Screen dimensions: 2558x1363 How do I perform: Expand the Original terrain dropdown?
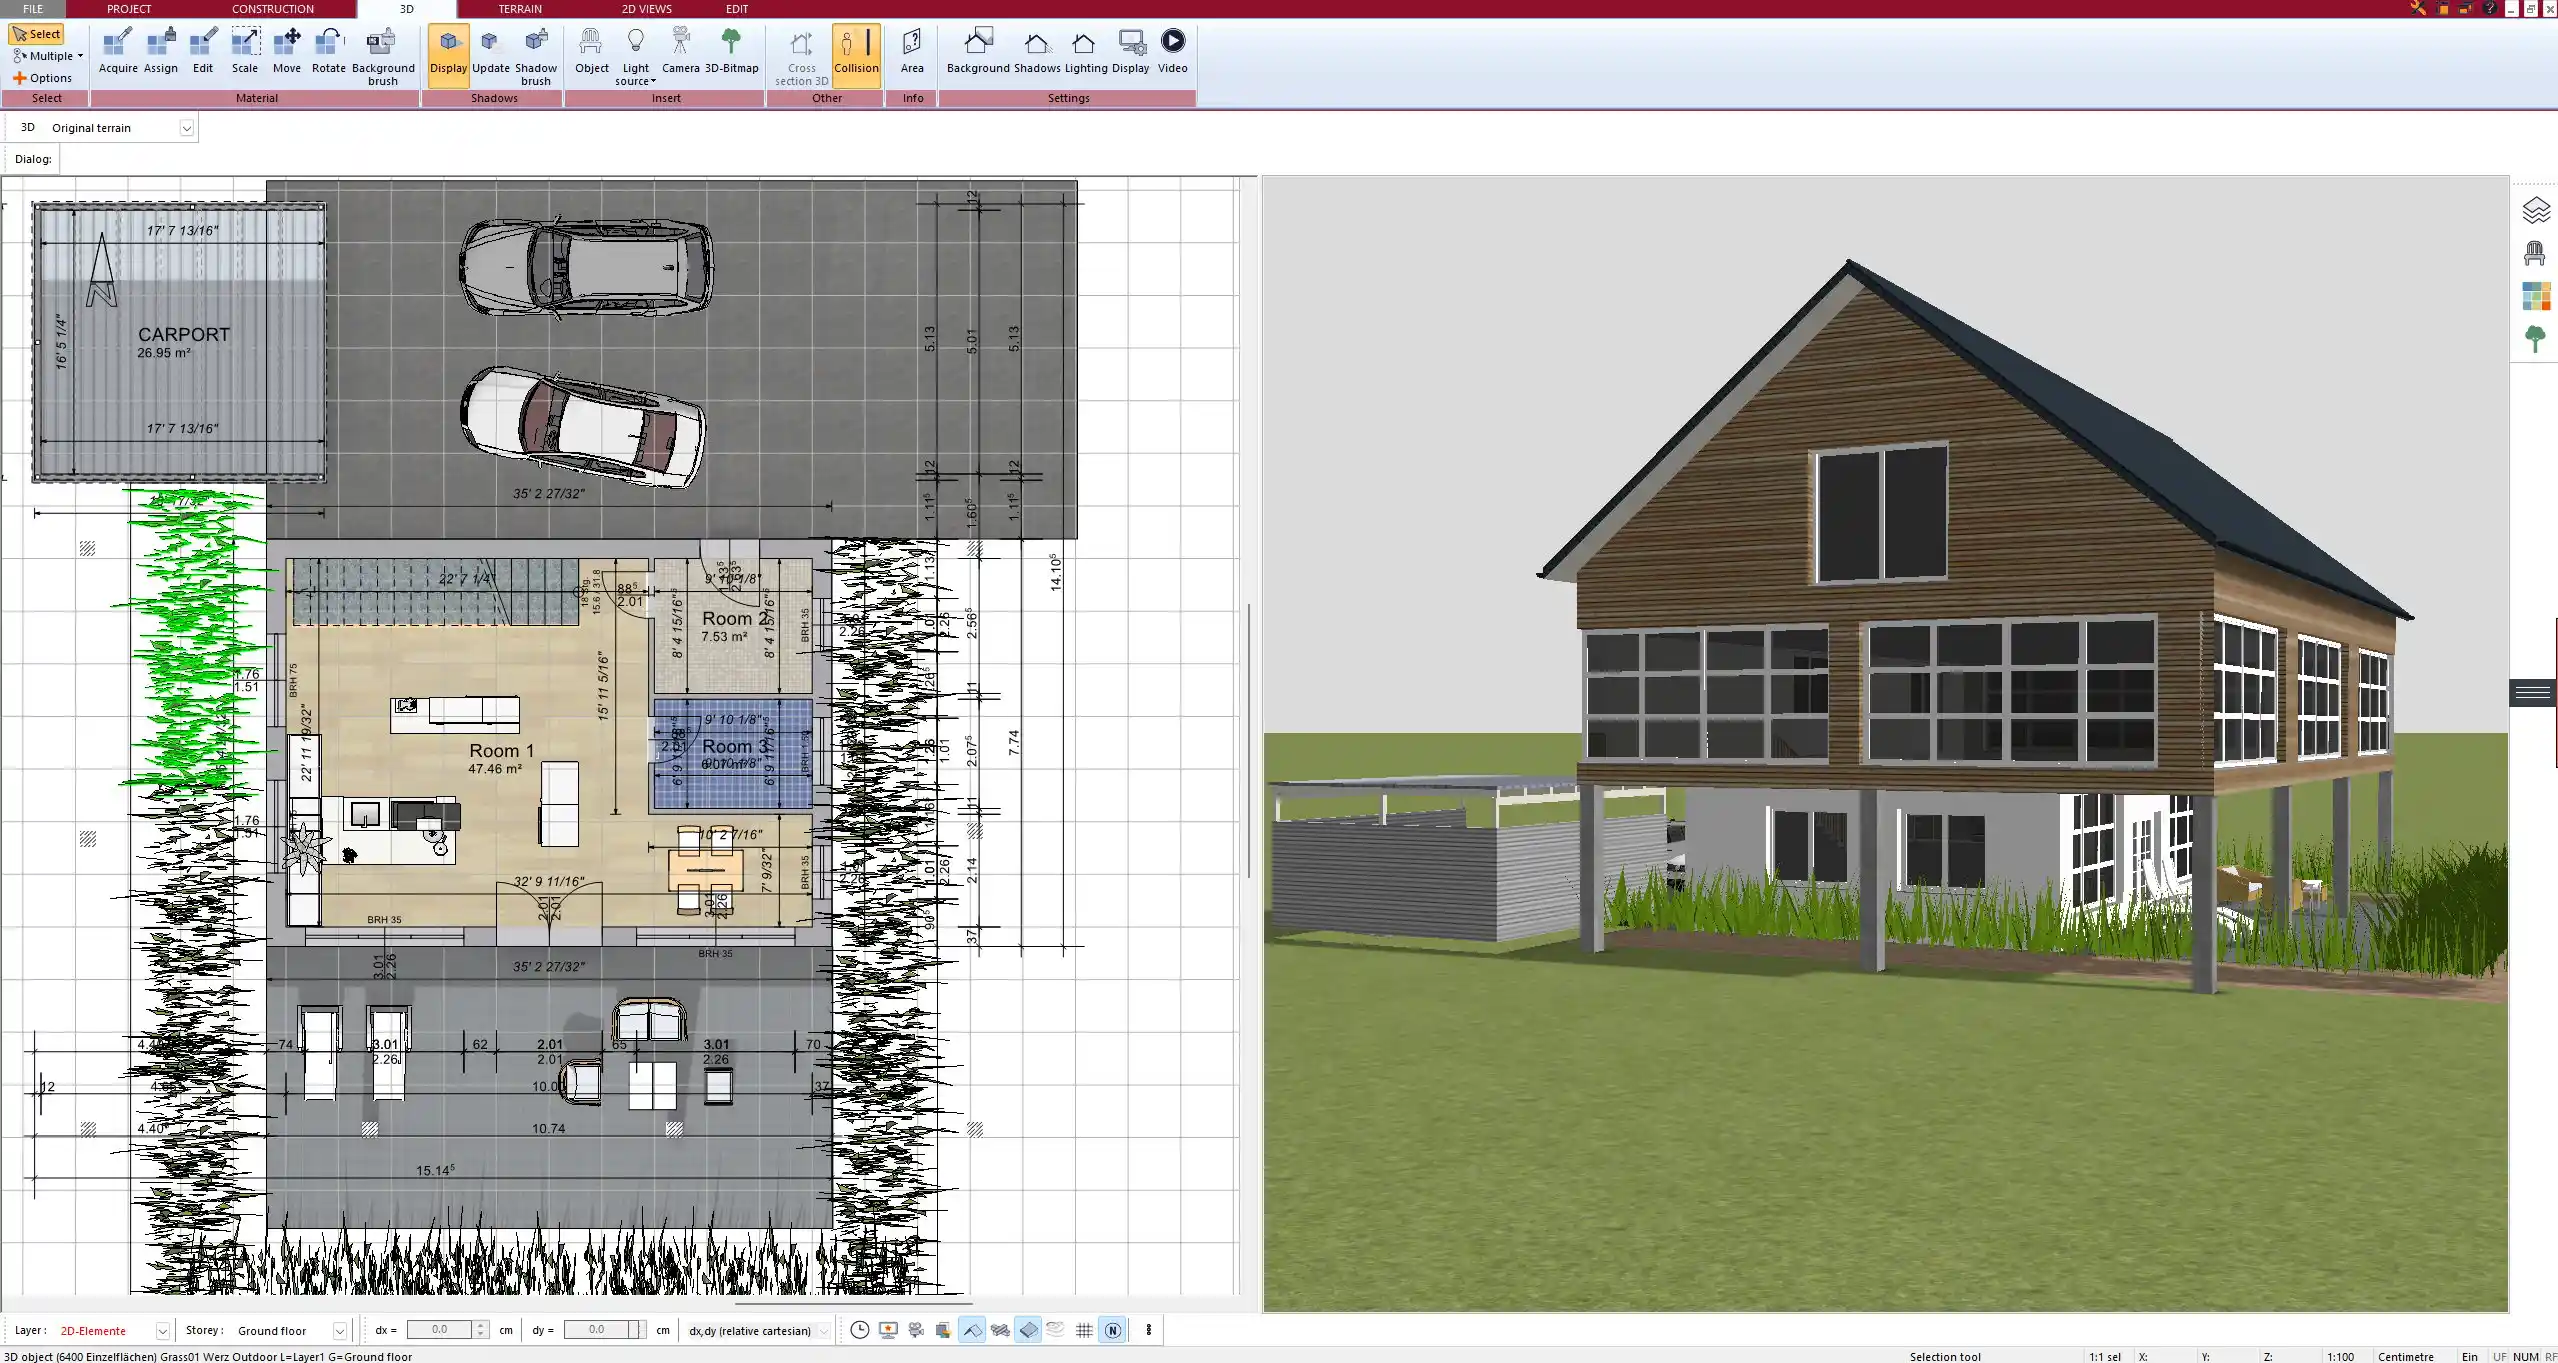(186, 128)
